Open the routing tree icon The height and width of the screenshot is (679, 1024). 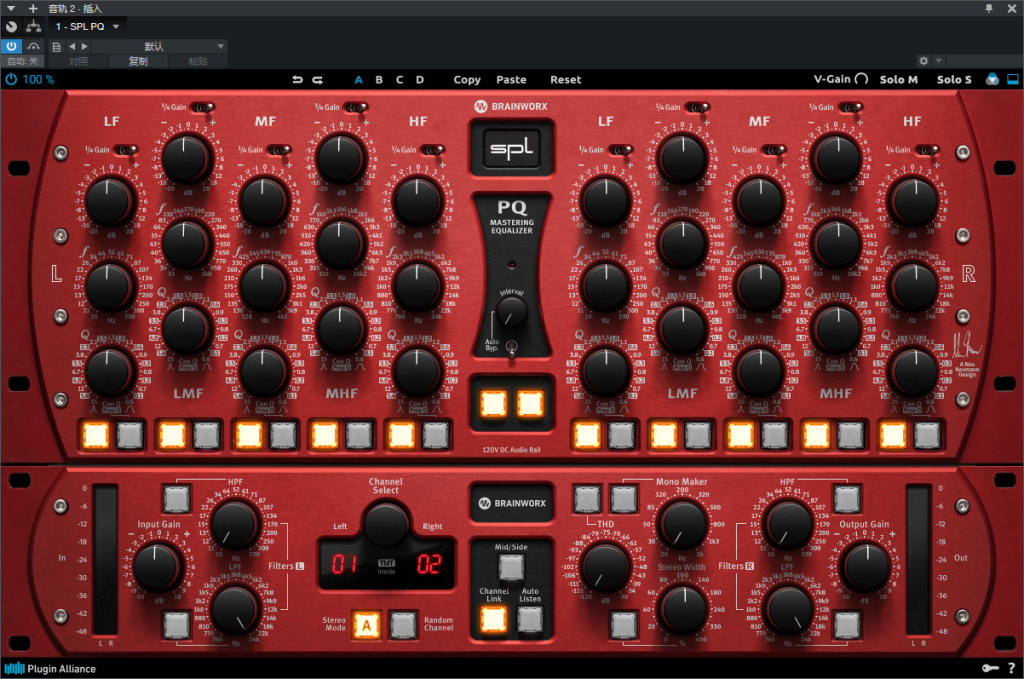coord(33,27)
